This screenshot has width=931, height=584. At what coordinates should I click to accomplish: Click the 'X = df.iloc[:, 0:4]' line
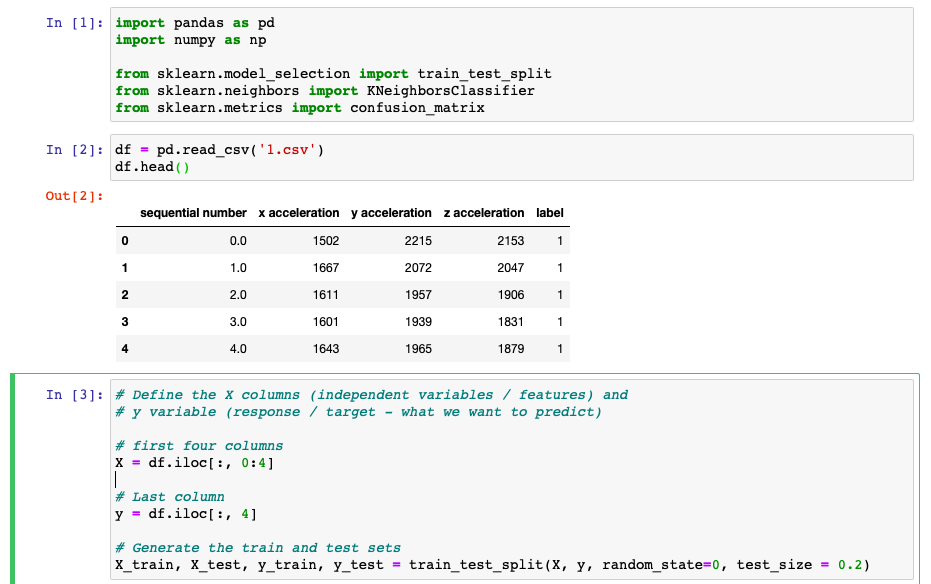[195, 463]
